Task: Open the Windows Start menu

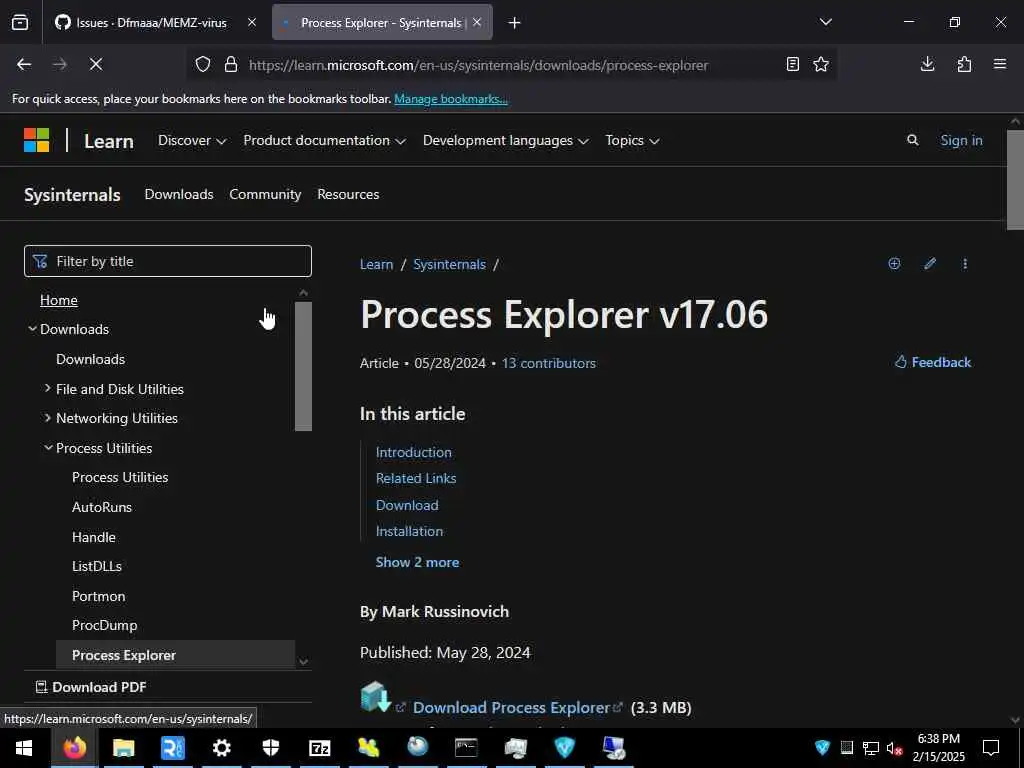Action: (x=24, y=748)
